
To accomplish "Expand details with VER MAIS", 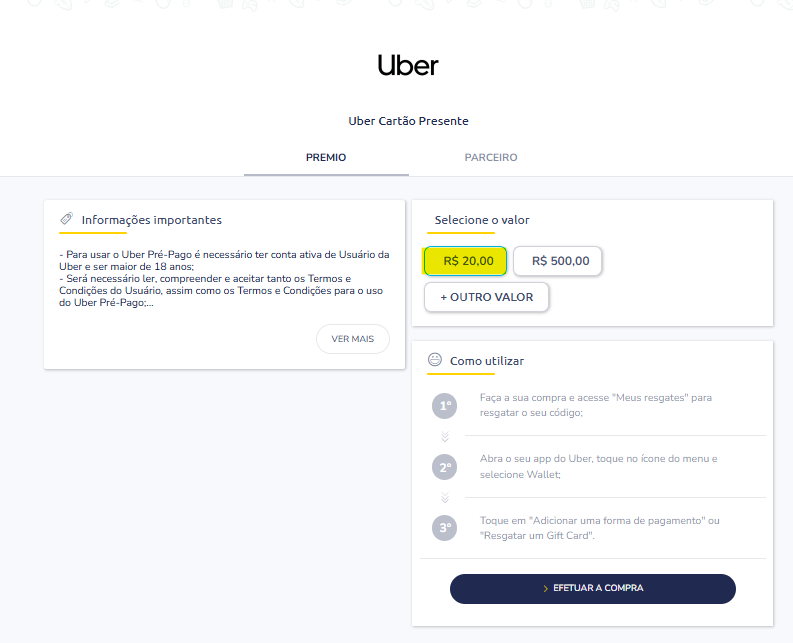I will tap(353, 339).
